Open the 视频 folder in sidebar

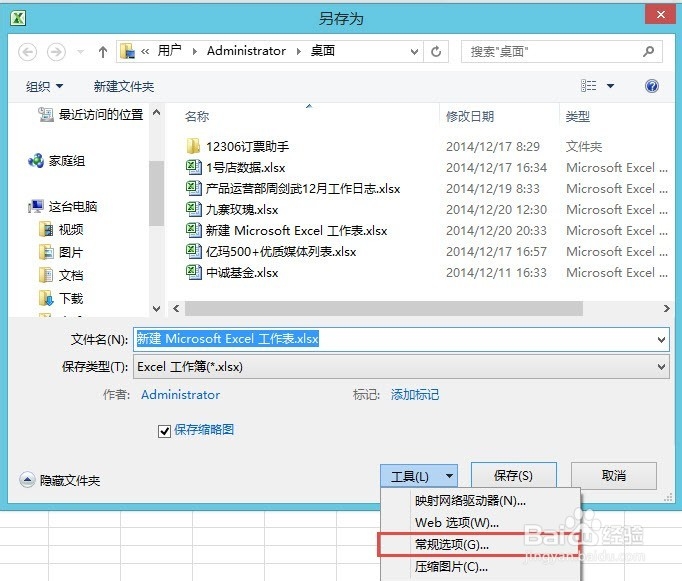tap(61, 229)
